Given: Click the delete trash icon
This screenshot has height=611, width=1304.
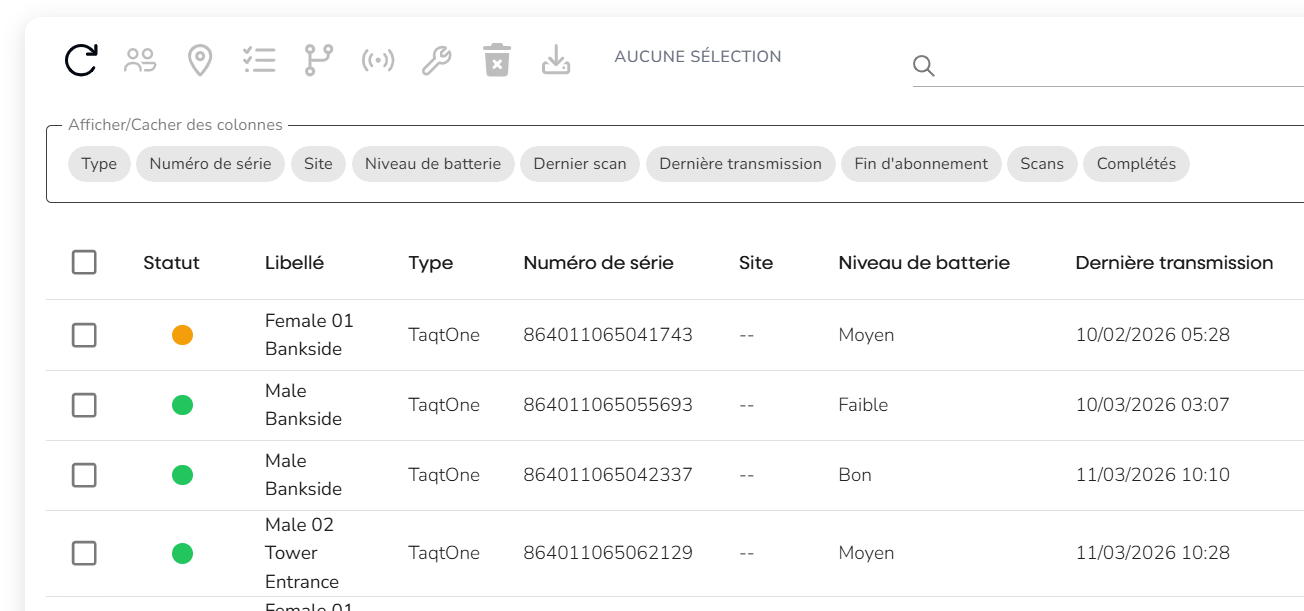Looking at the screenshot, I should pos(496,59).
